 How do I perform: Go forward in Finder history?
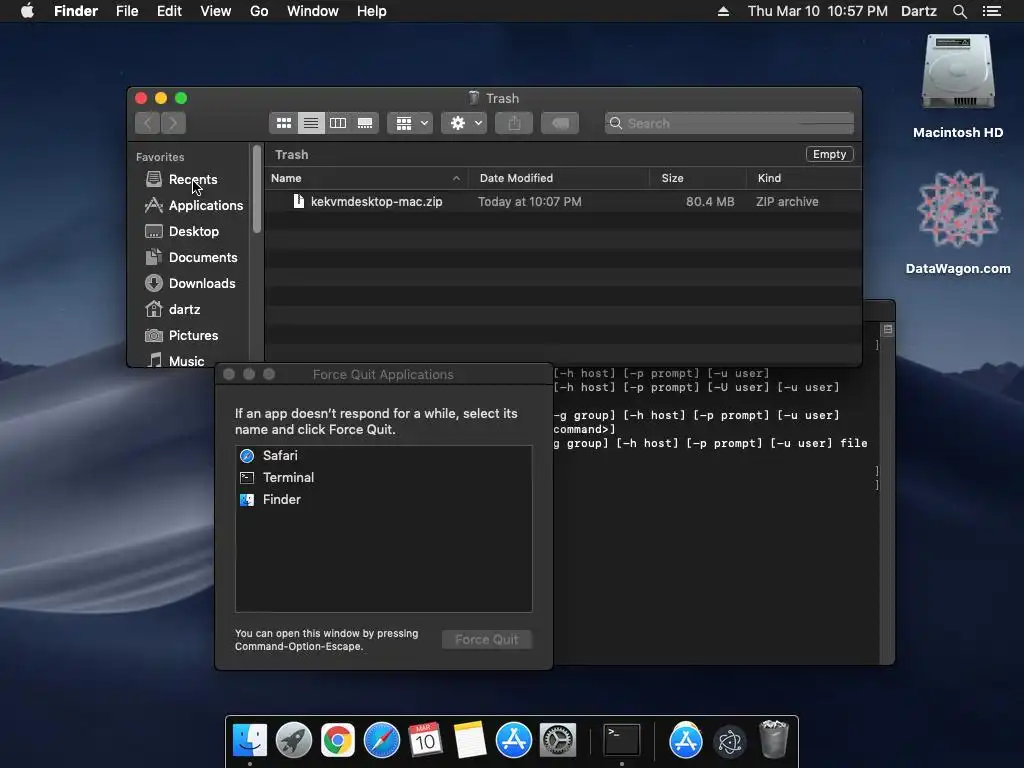point(173,123)
